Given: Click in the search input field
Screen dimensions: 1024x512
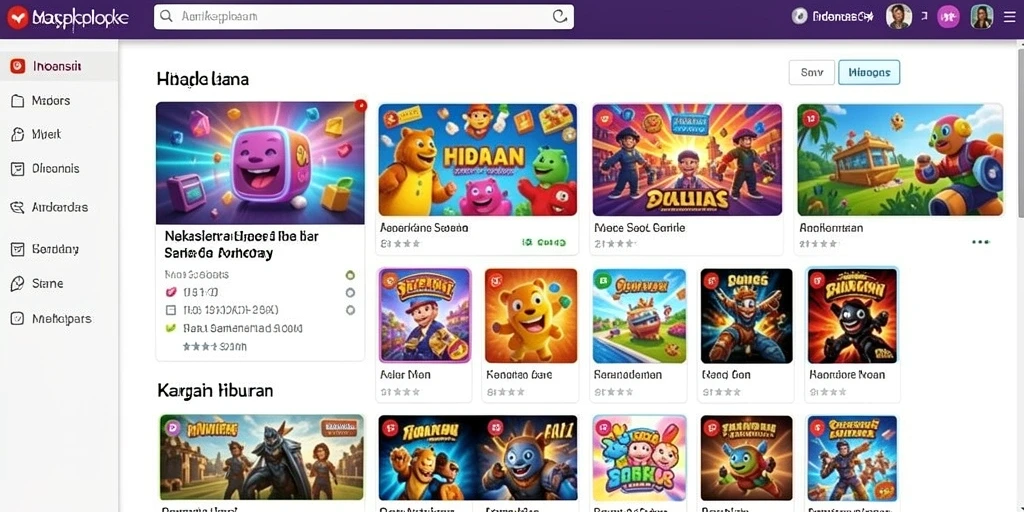Looking at the screenshot, I should (364, 17).
